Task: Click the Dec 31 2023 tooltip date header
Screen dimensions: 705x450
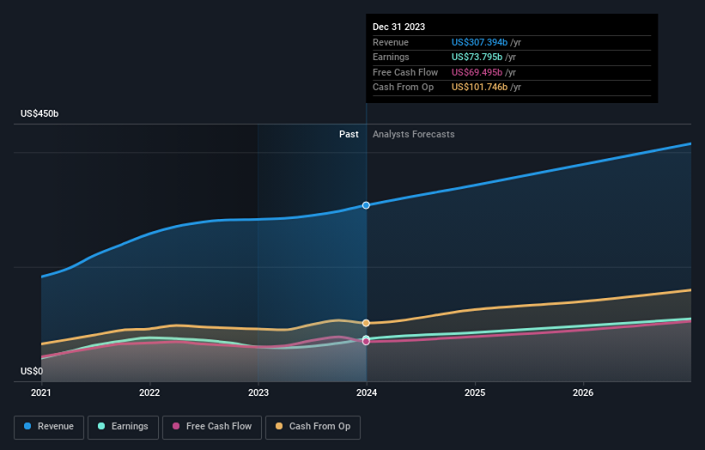Action: (397, 27)
